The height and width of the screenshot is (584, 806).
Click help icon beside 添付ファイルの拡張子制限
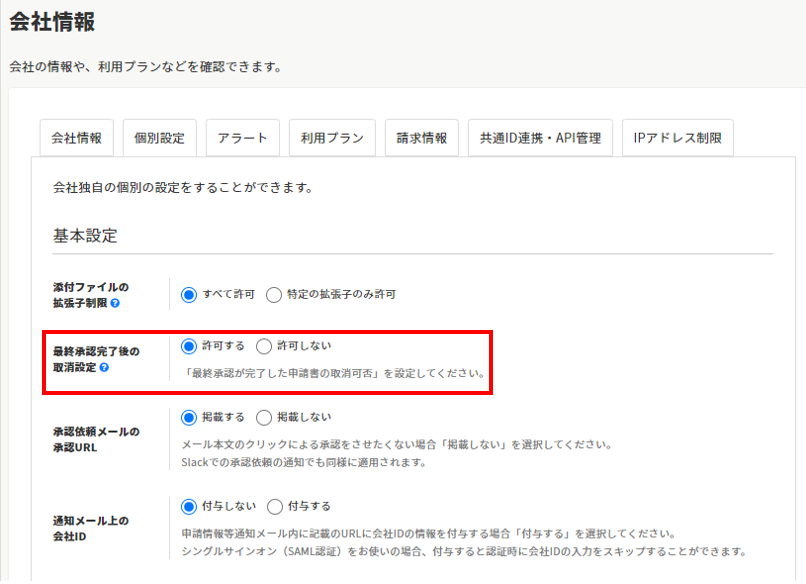point(116,303)
